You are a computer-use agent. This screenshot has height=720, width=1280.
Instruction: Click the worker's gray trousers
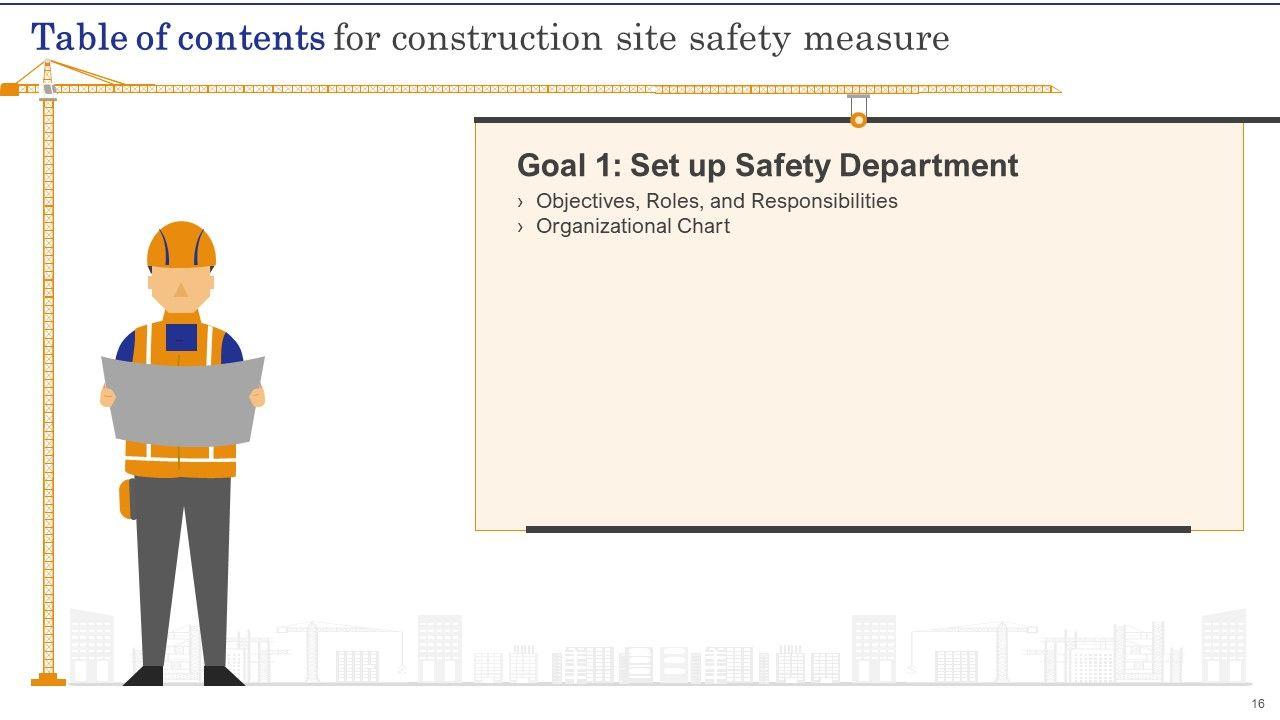pyautogui.click(x=184, y=570)
